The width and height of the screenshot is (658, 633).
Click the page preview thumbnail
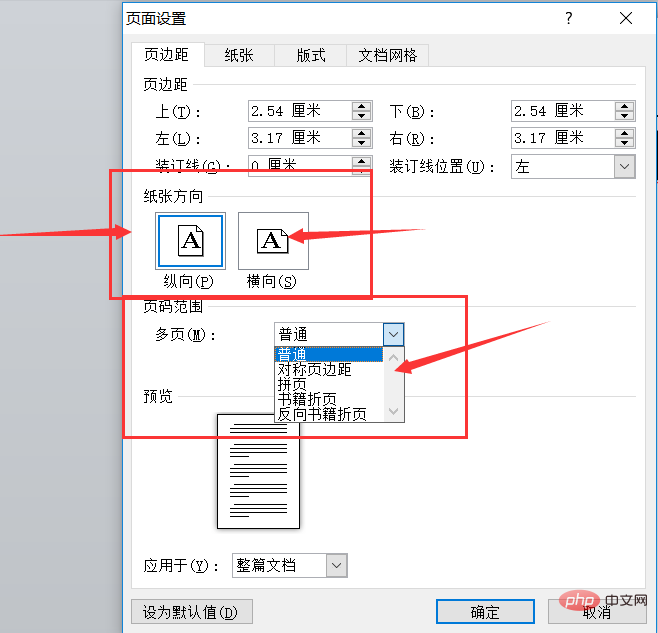[258, 472]
